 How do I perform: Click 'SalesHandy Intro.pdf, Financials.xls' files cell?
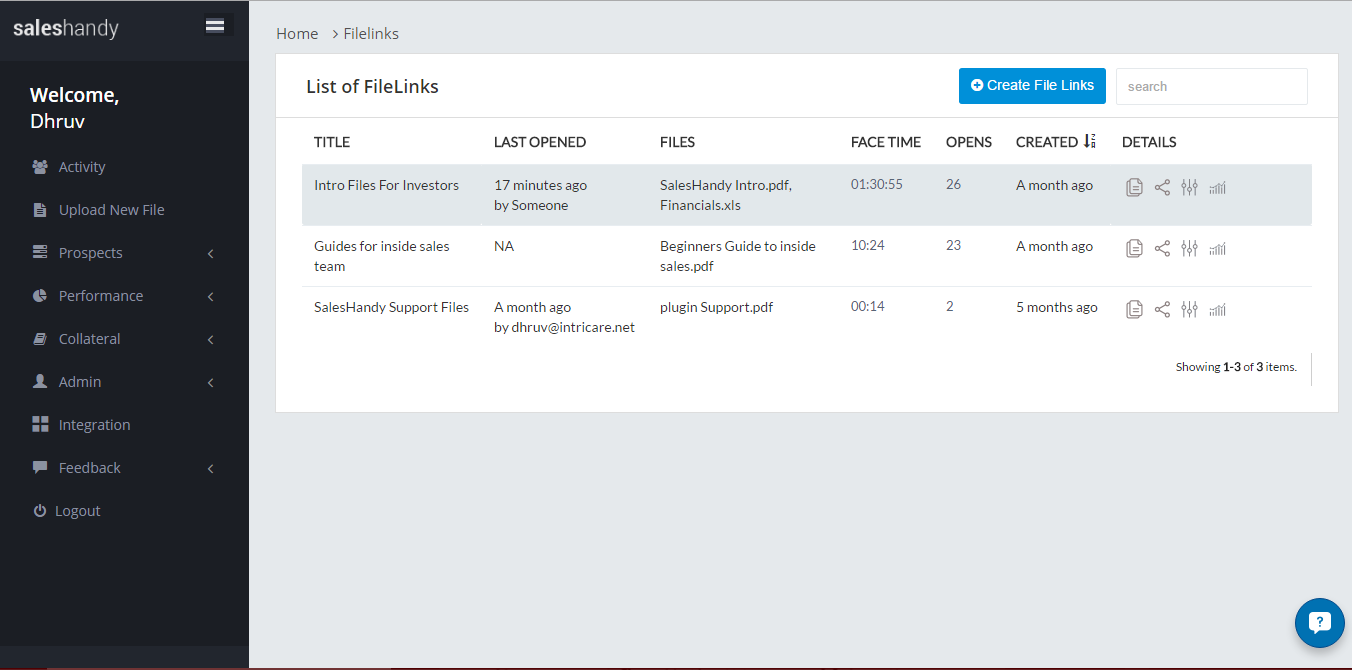click(726, 195)
